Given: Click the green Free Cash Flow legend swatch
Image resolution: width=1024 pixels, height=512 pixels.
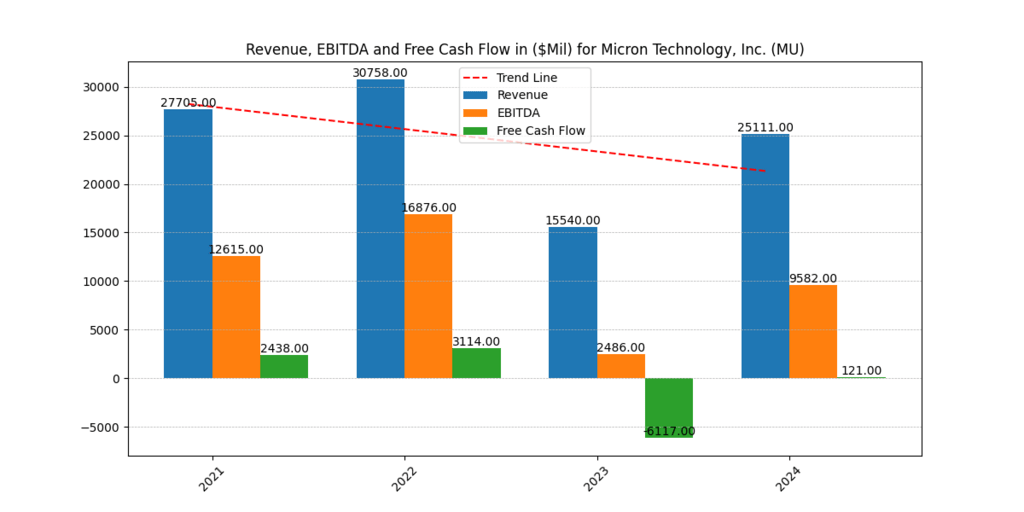Looking at the screenshot, I should click(477, 131).
